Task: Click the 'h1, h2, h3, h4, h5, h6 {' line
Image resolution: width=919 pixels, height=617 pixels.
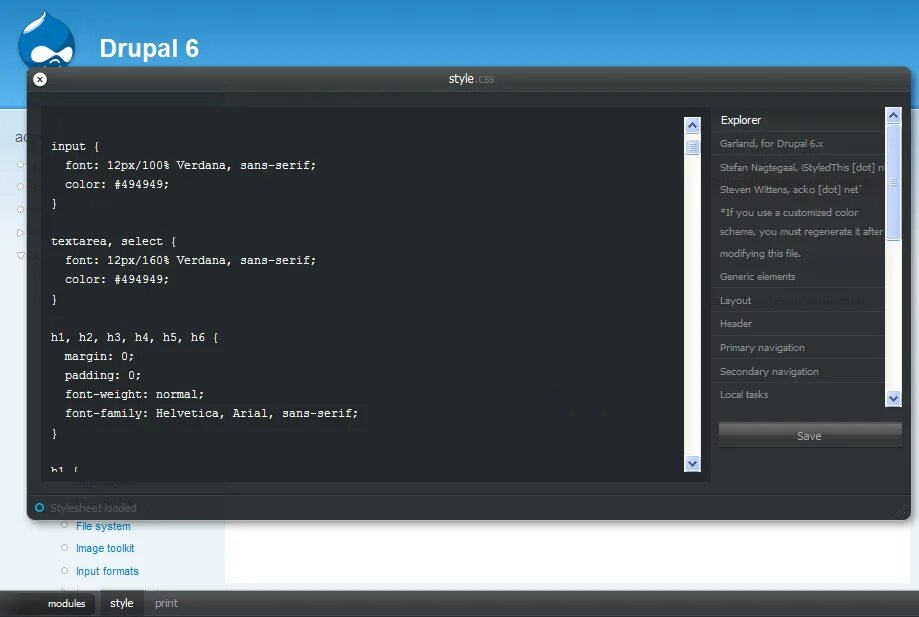Action: [134, 338]
